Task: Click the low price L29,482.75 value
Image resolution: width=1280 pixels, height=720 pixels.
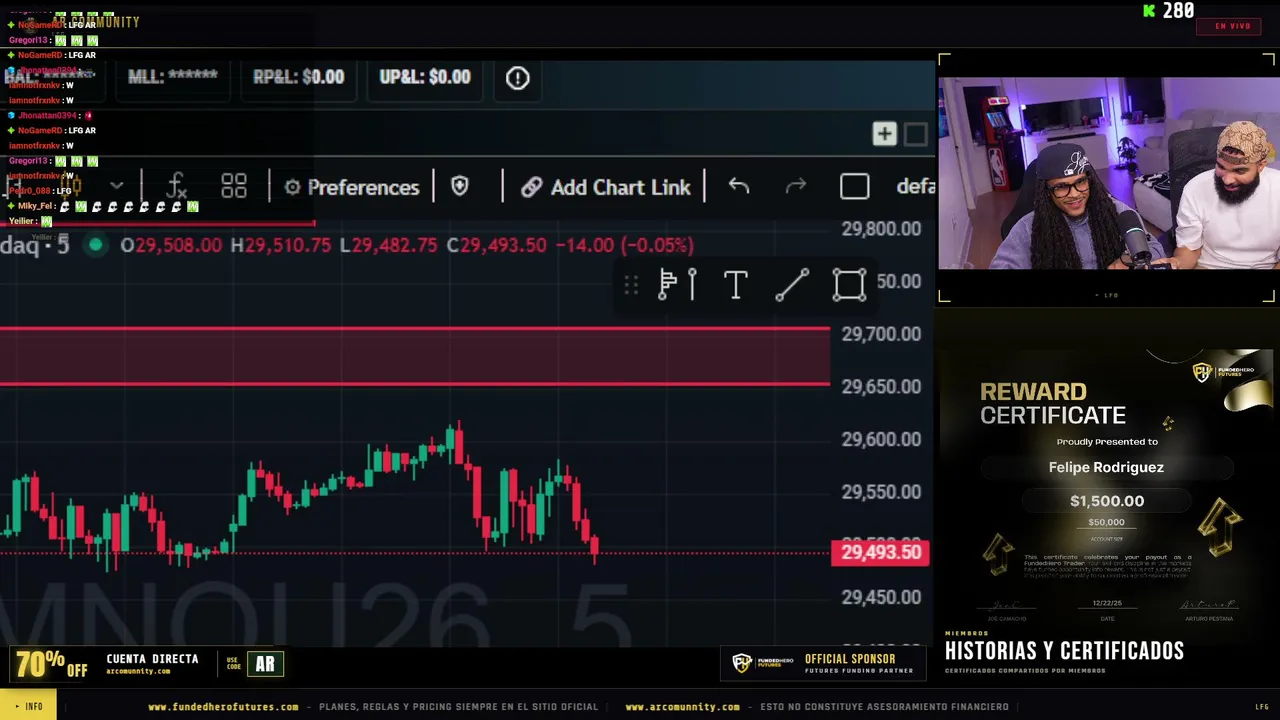Action: (389, 245)
